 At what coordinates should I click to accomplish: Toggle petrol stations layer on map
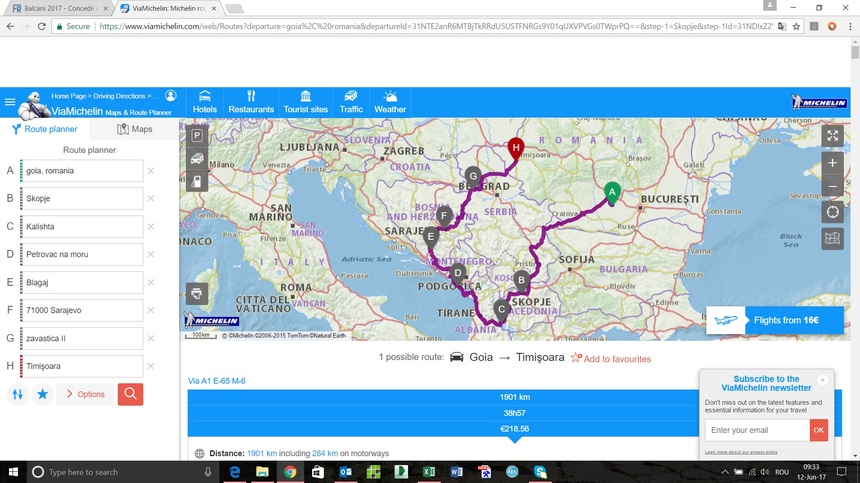click(x=197, y=182)
